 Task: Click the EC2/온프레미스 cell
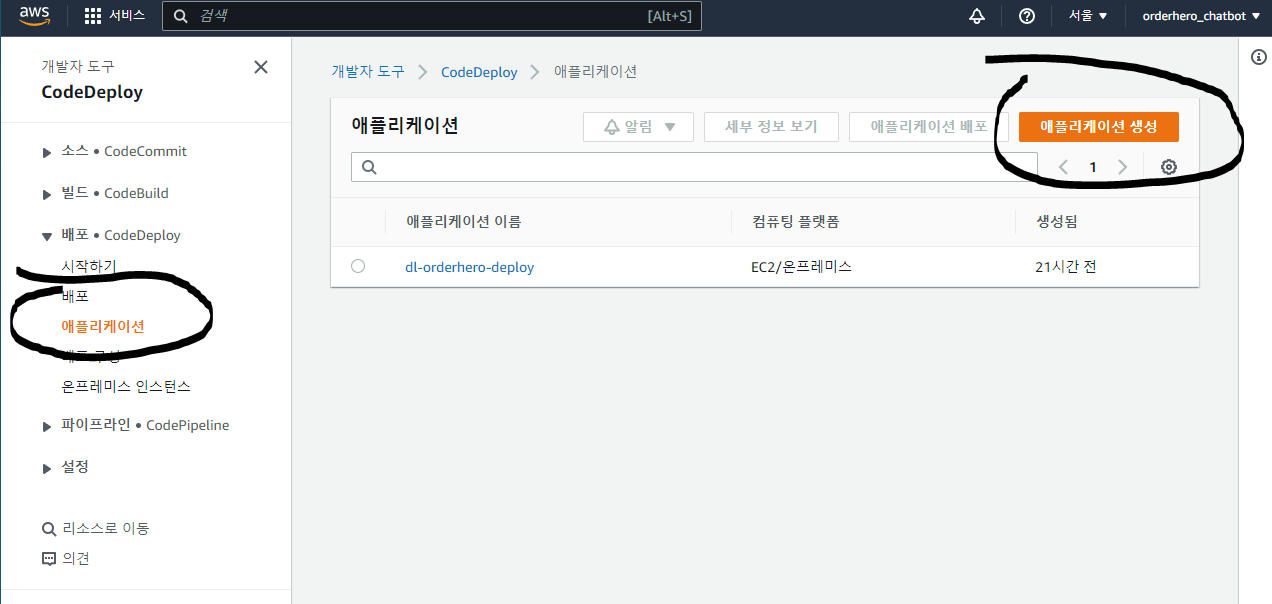point(802,267)
